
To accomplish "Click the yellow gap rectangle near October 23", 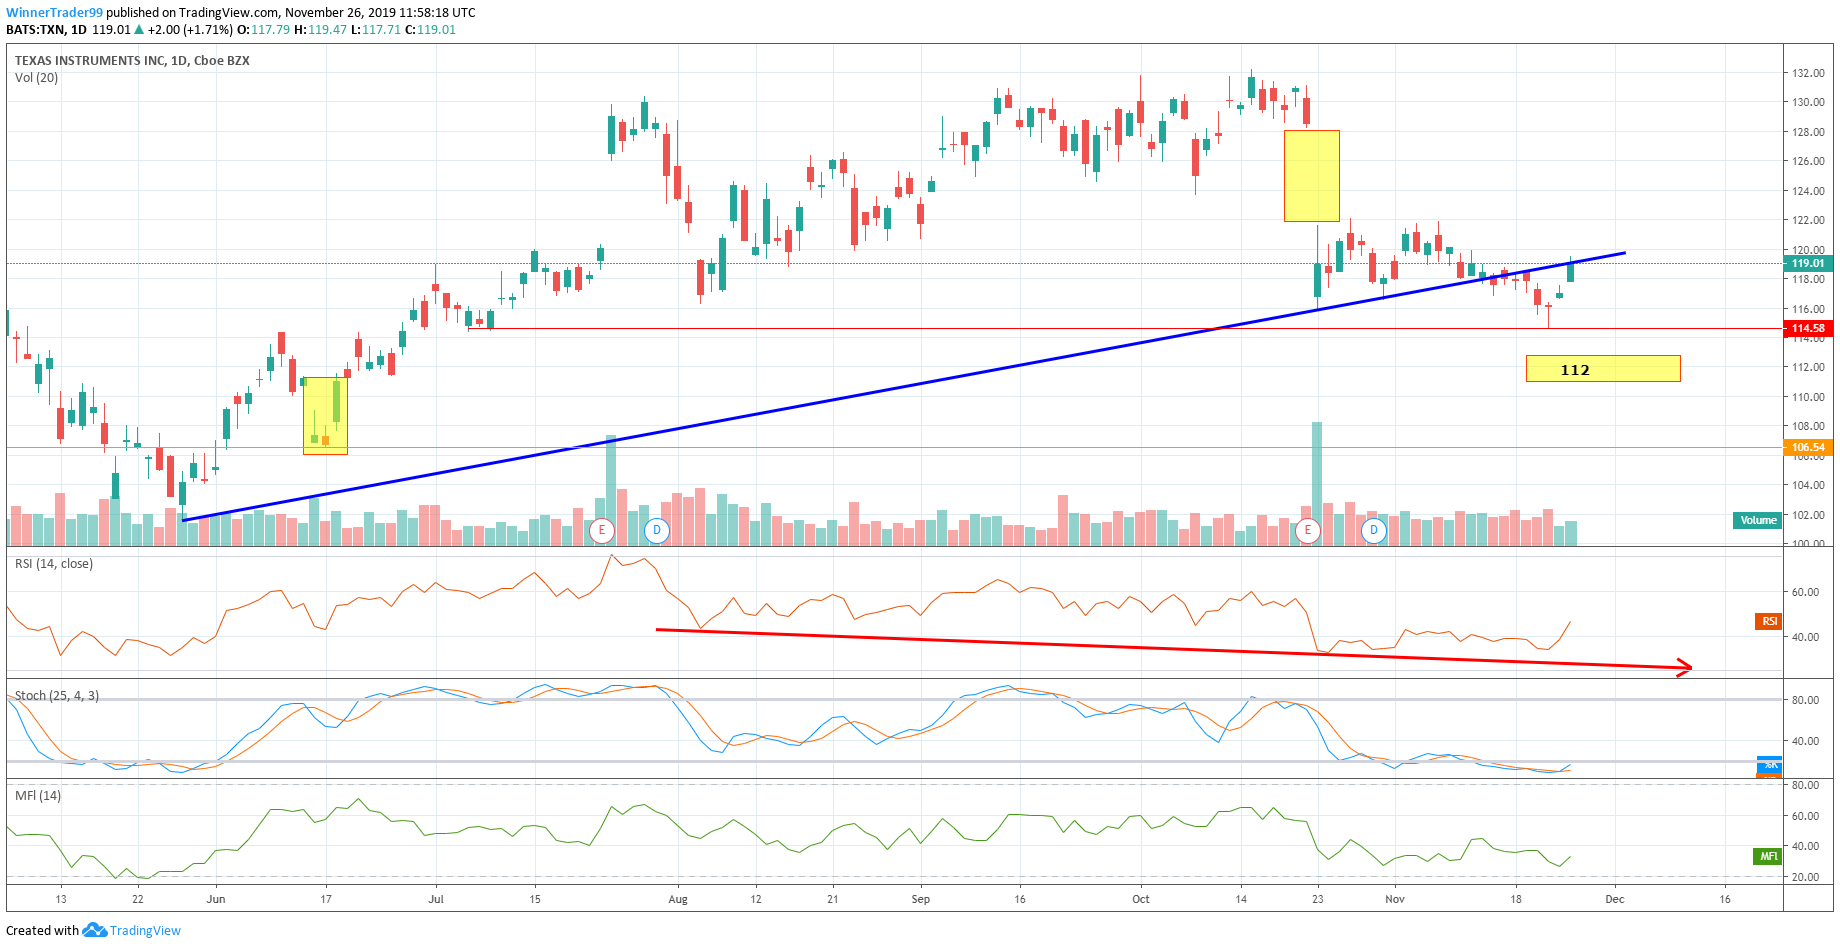I will 1312,176.
